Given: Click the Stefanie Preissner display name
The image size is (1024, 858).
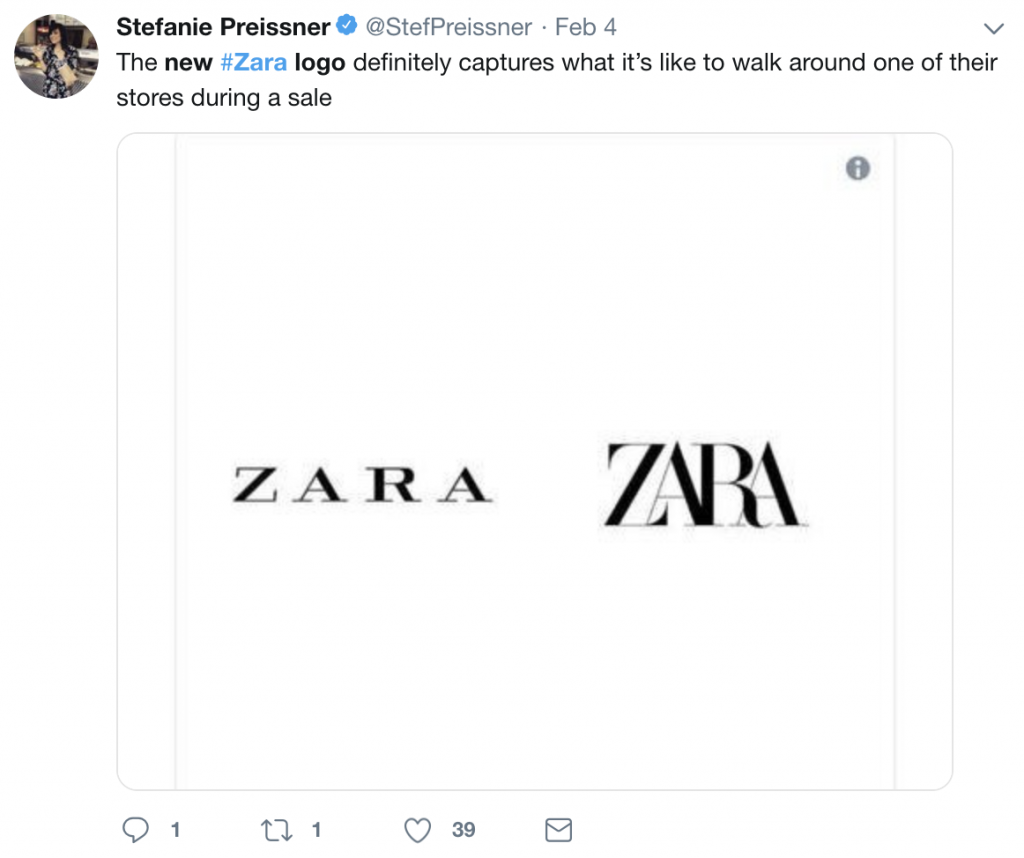Looking at the screenshot, I should (222, 26).
